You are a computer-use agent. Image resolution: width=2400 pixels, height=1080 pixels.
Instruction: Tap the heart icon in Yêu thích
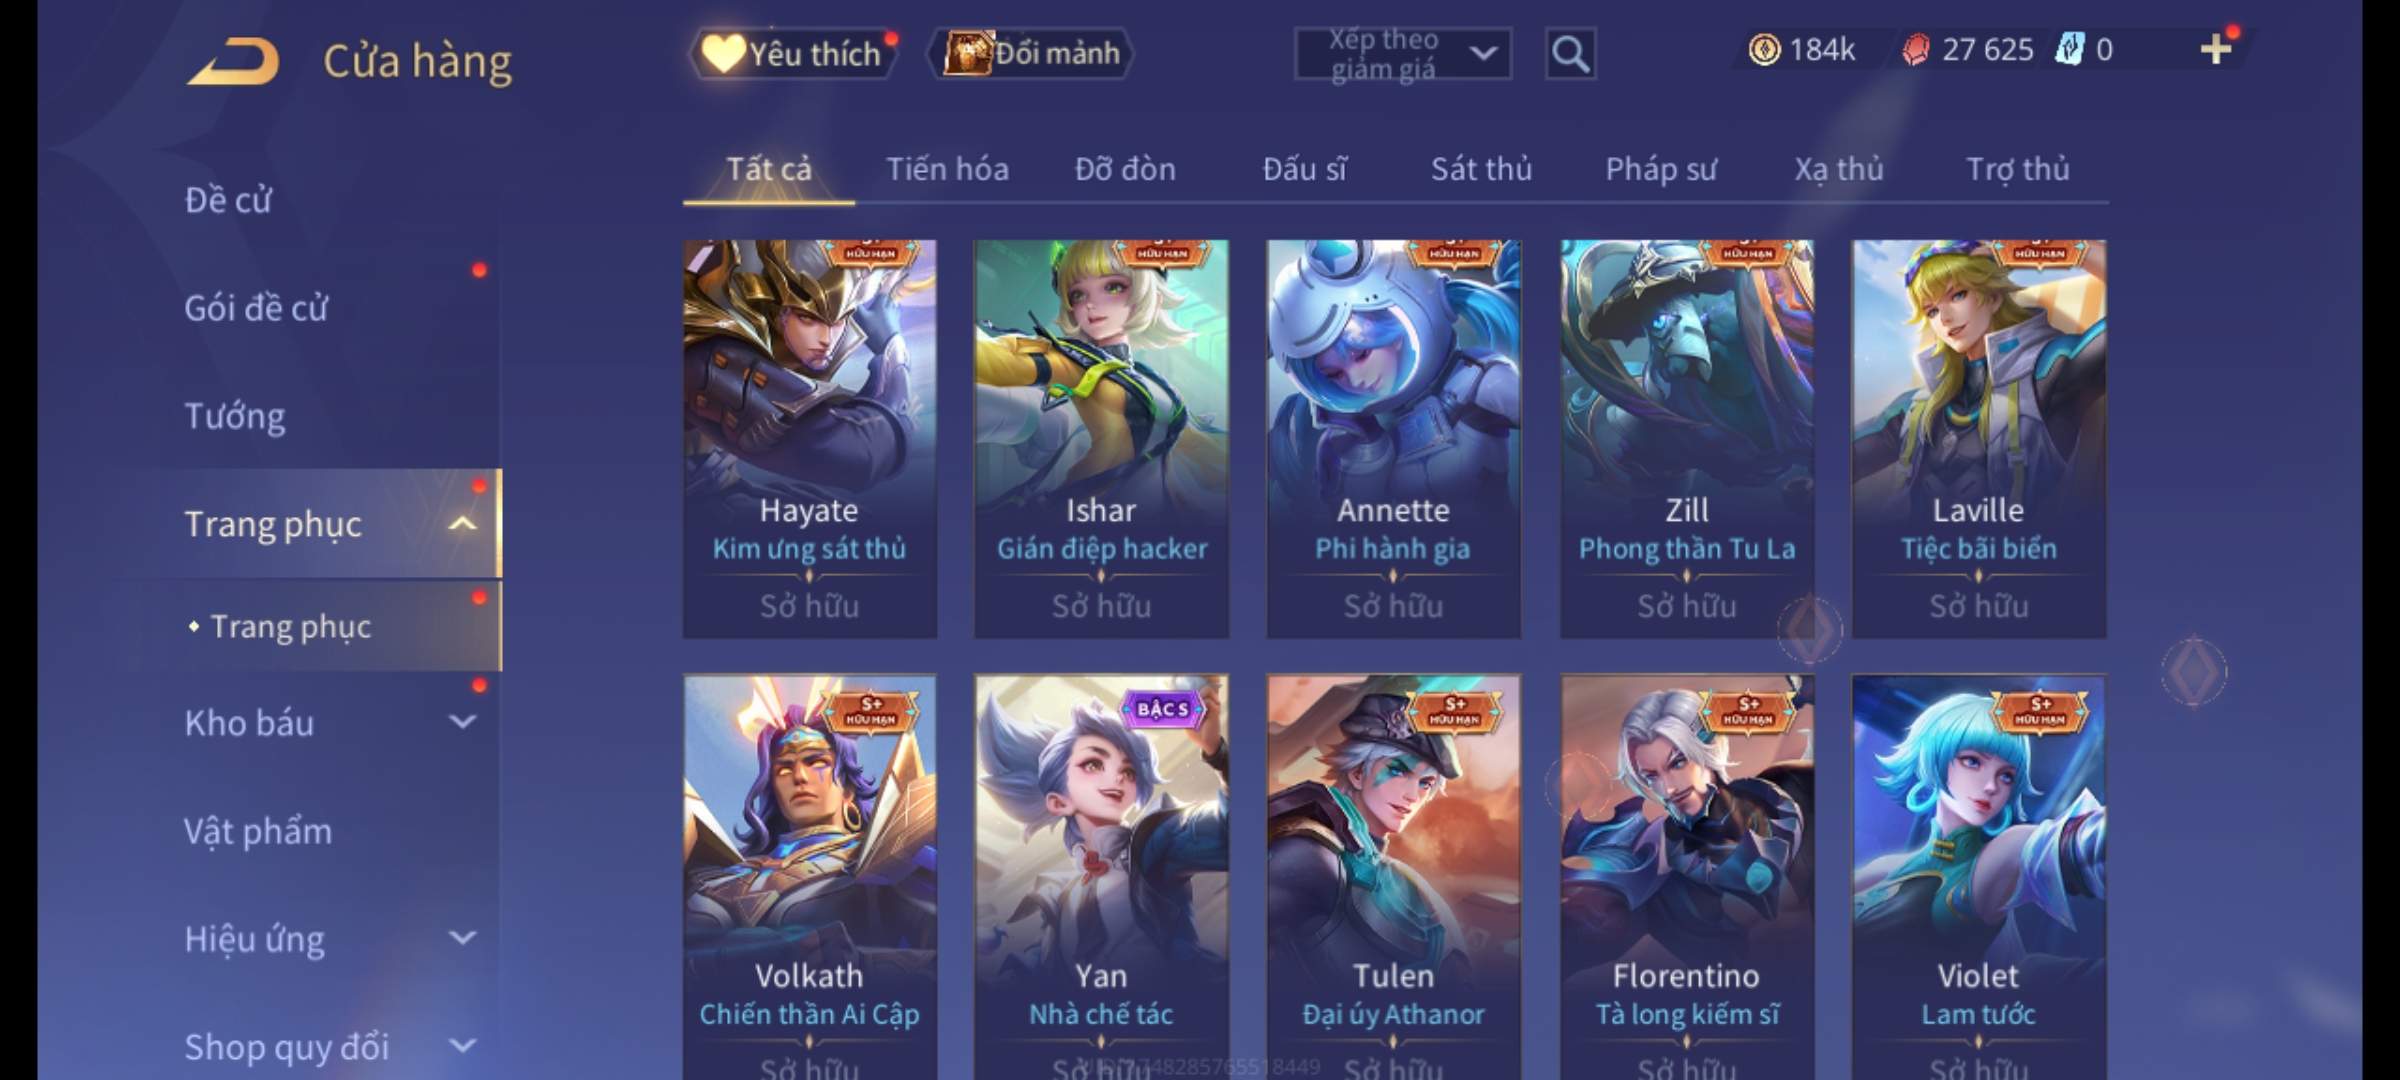(x=721, y=53)
